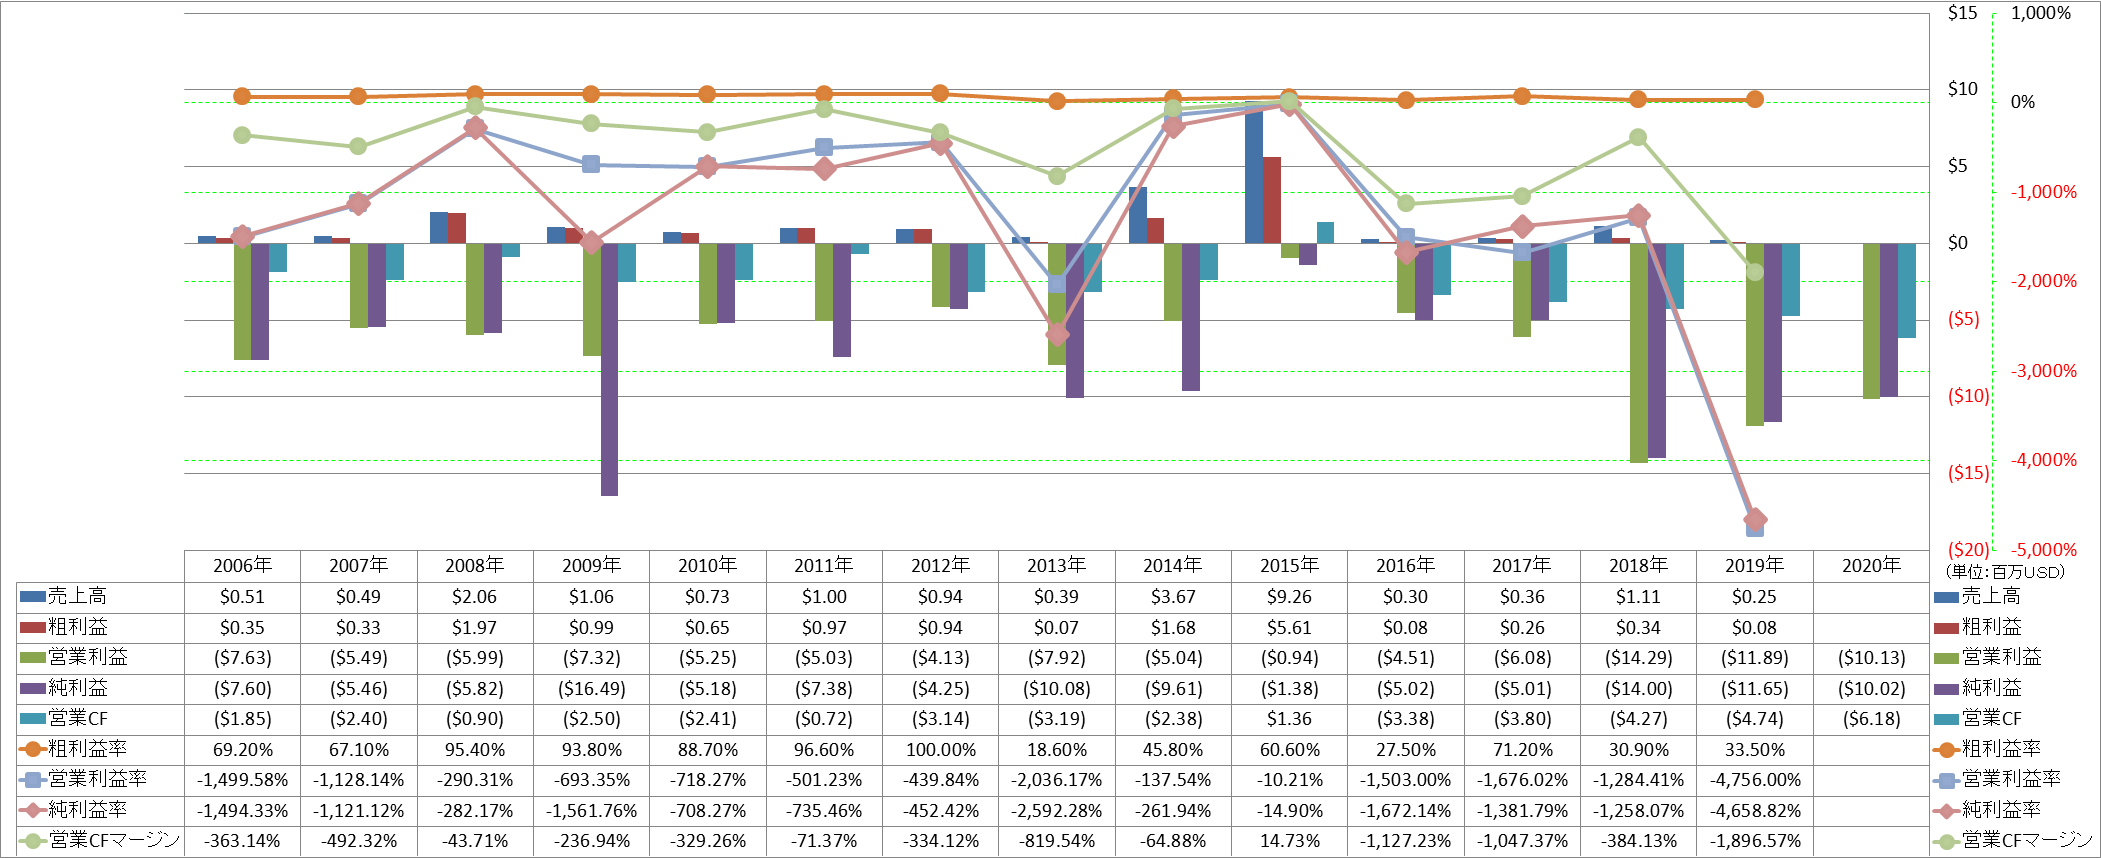The width and height of the screenshot is (2101, 858).
Task: Click the ($10.13) operating income cell for 2020
Action: click(x=1871, y=658)
